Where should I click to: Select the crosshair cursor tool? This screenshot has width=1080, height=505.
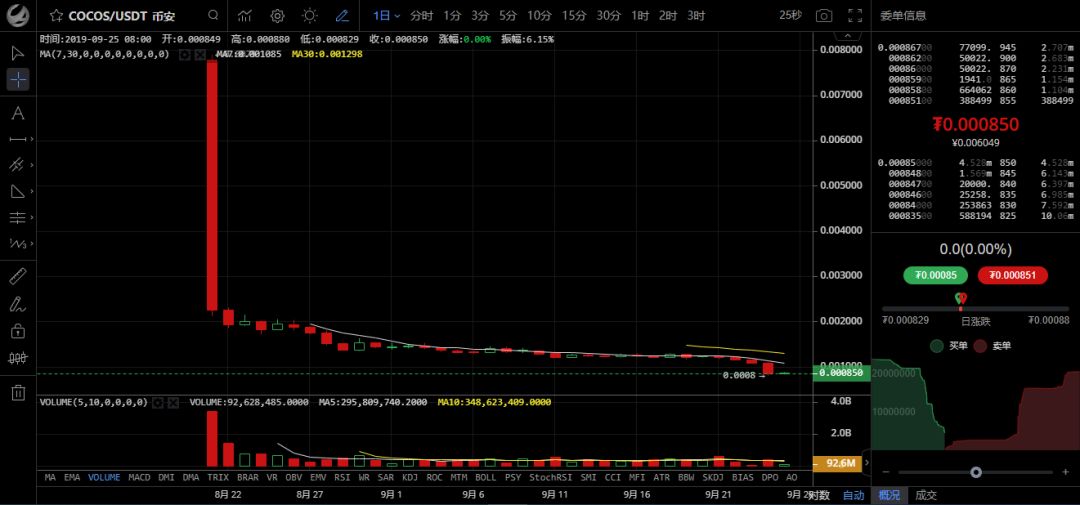18,80
